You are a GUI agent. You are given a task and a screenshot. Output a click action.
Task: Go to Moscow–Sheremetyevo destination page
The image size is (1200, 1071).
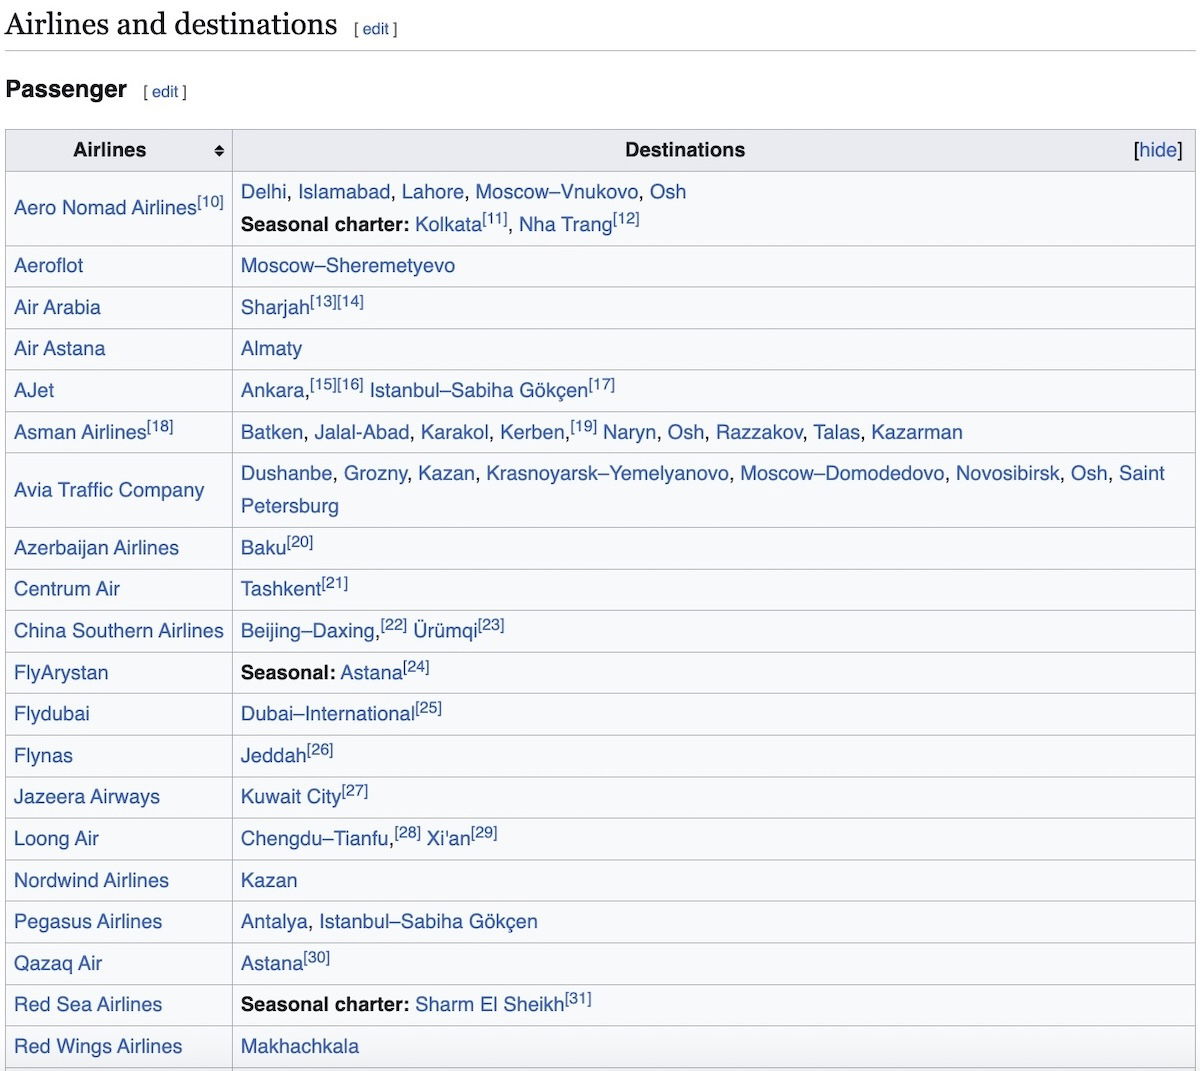(x=347, y=266)
